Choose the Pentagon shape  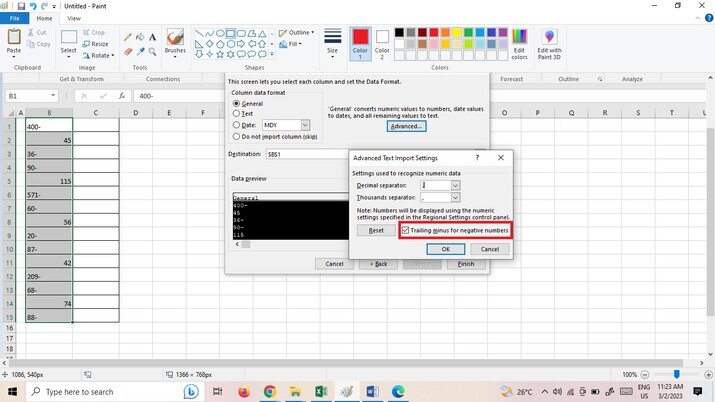click(x=220, y=44)
